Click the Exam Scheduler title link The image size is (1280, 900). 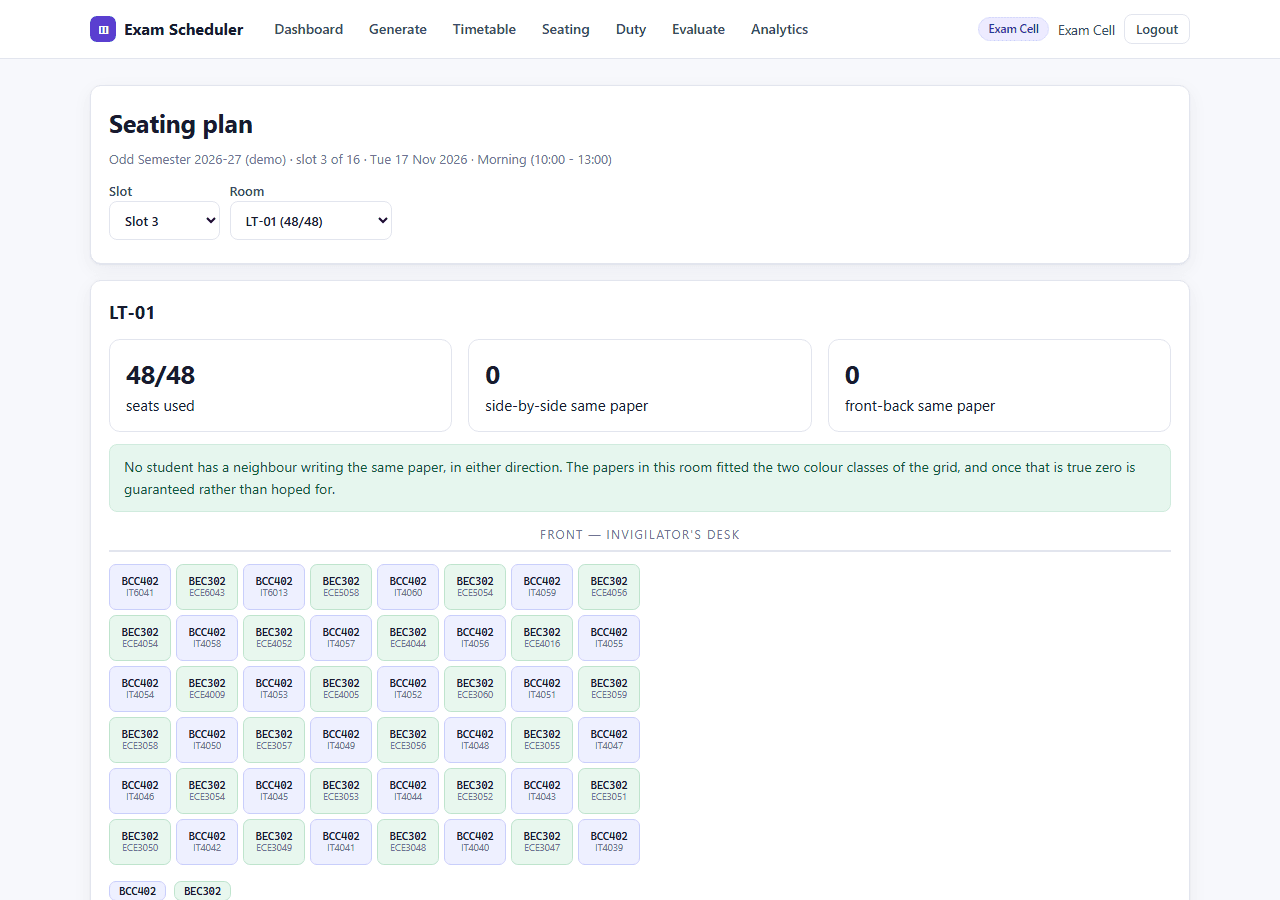pyautogui.click(x=184, y=29)
